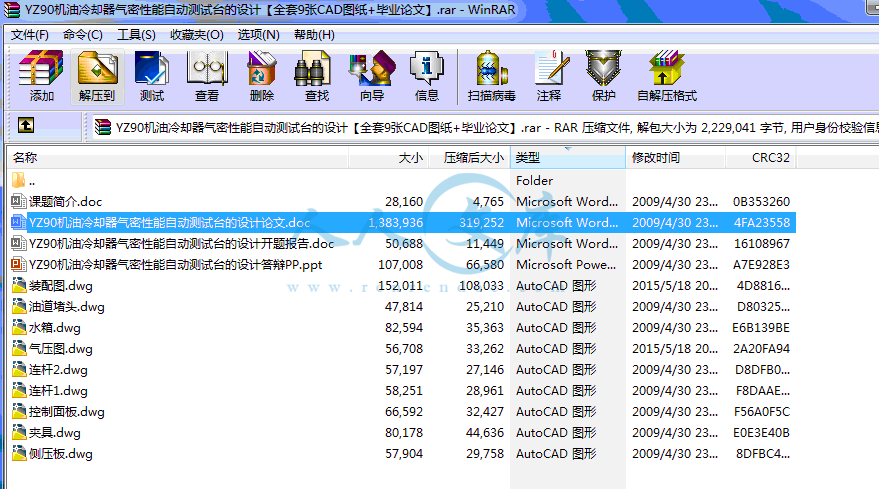Click the DWG icon of 夹具.dwg
Image resolution: width=879 pixels, height=489 pixels.
pyautogui.click(x=19, y=432)
